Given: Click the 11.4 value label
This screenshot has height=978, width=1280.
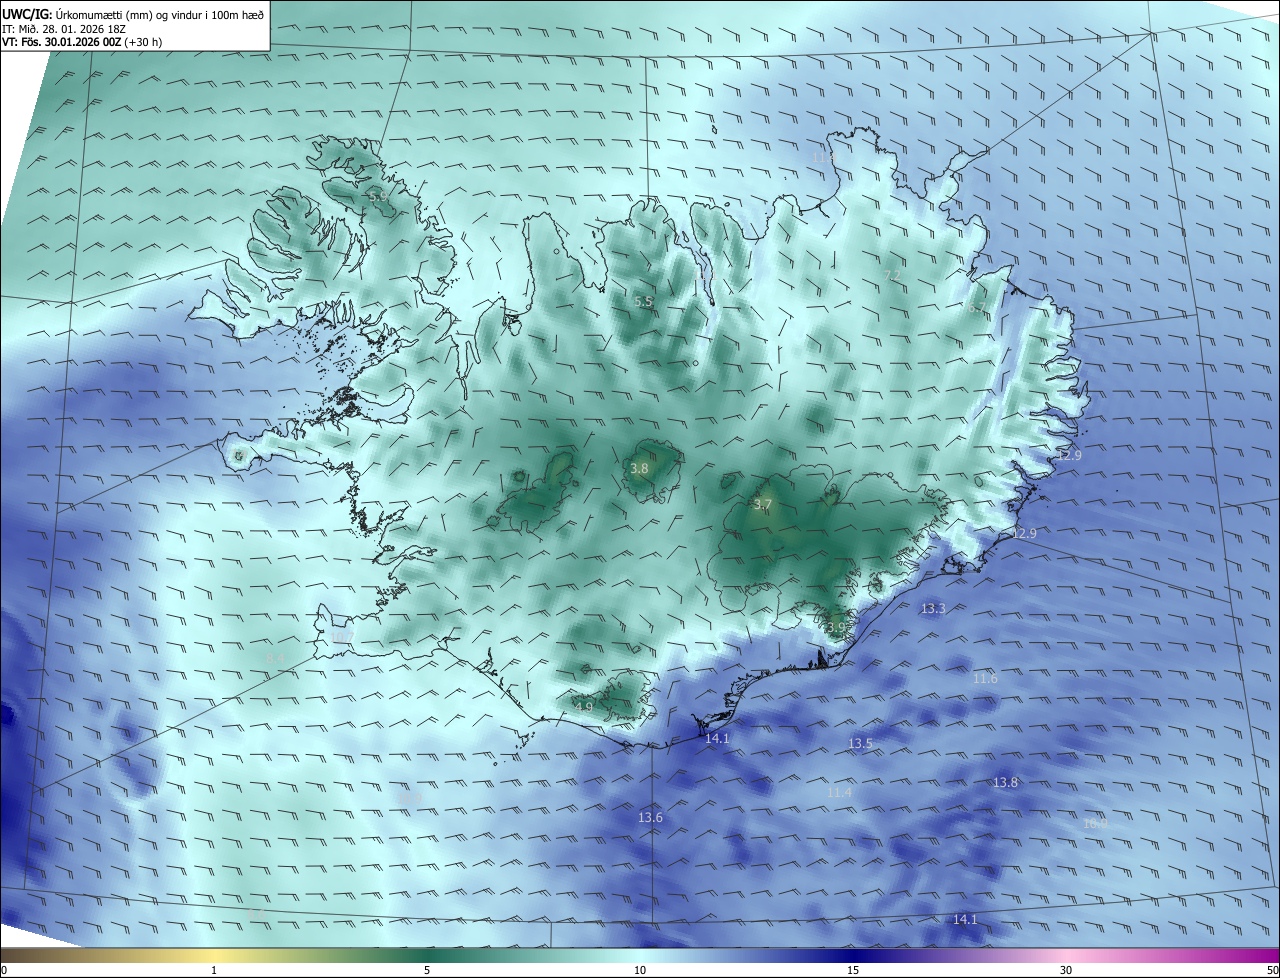Looking at the screenshot, I should pyautogui.click(x=839, y=792).
